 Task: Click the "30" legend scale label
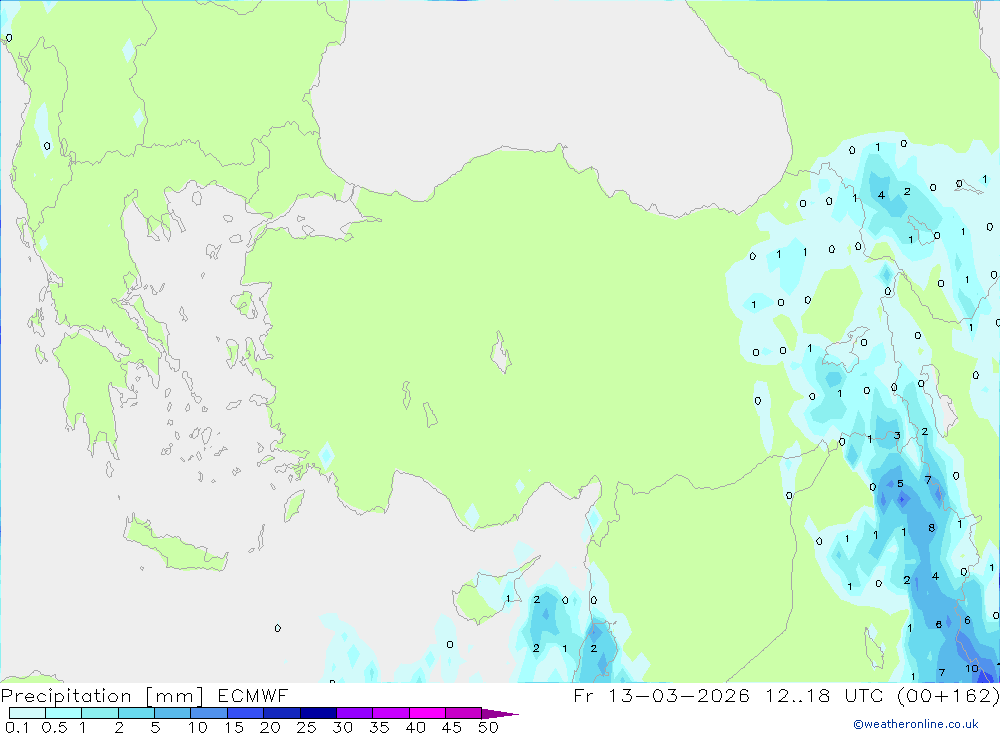pyautogui.click(x=342, y=727)
